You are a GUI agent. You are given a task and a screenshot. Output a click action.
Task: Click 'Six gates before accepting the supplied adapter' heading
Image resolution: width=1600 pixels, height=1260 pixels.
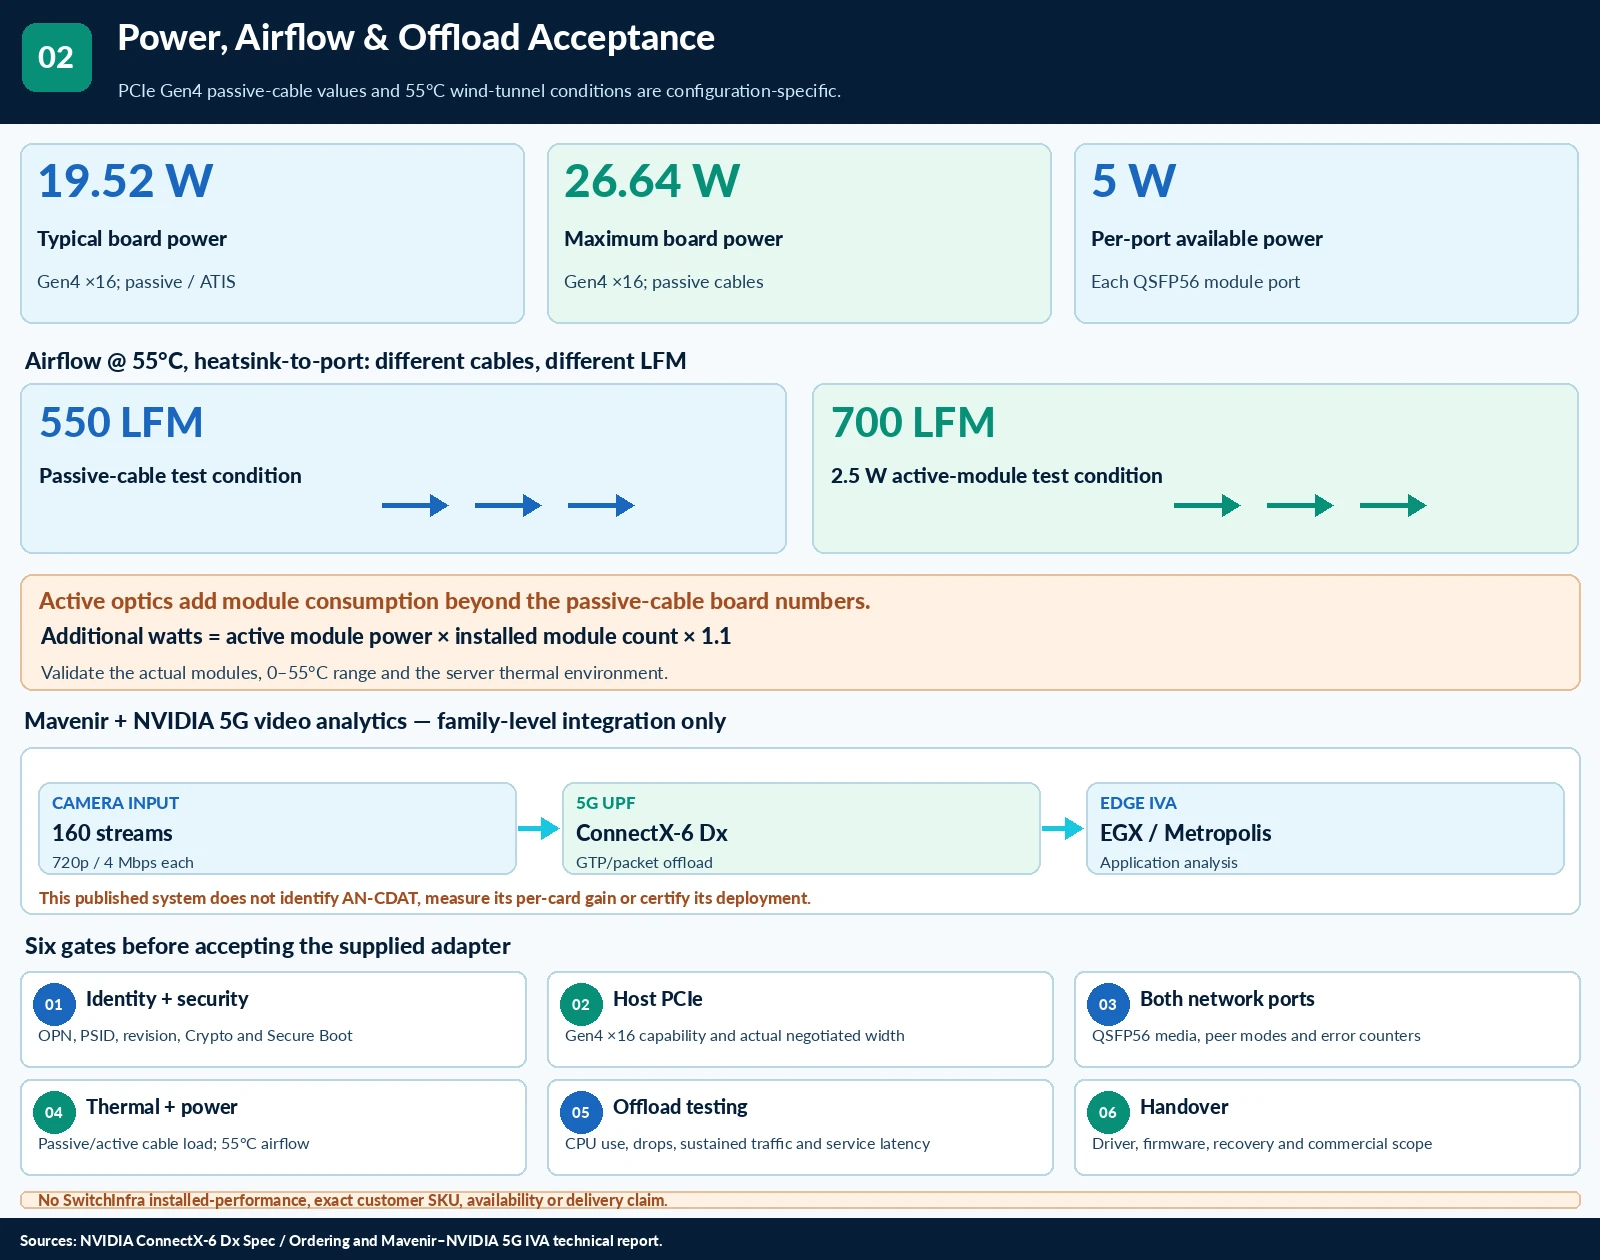pyautogui.click(x=268, y=946)
